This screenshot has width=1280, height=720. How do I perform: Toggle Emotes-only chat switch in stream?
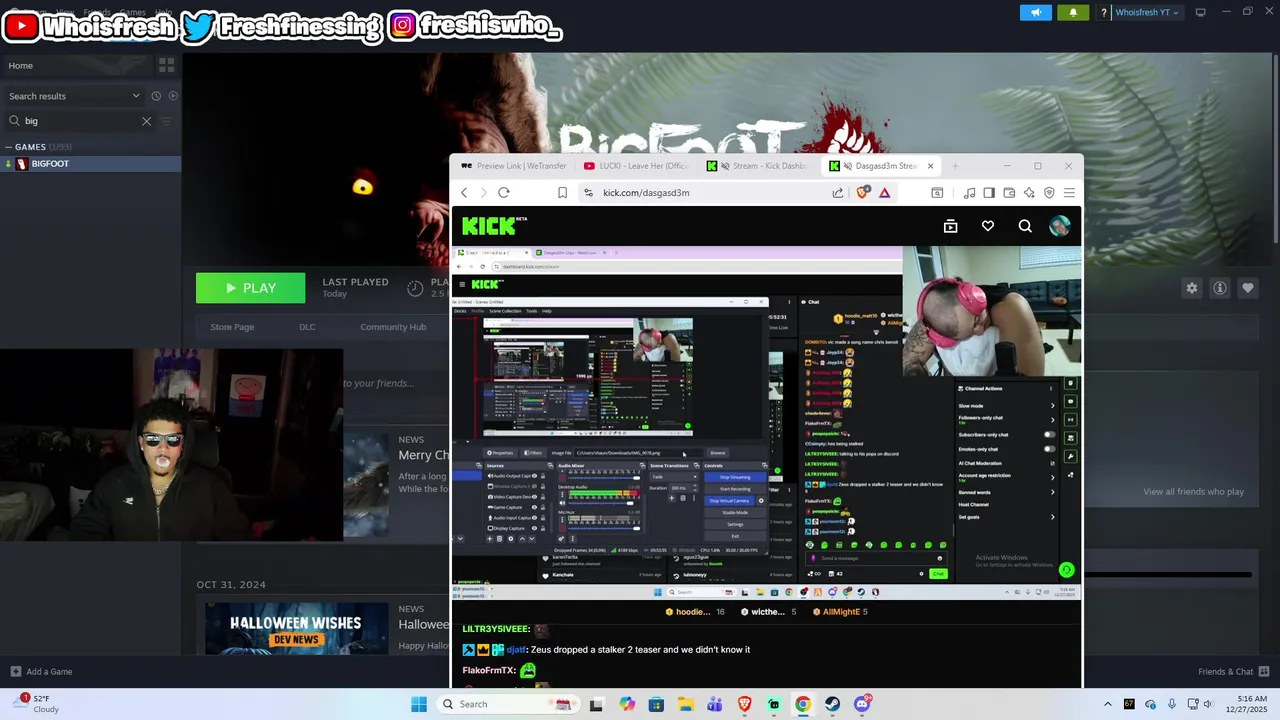[1049, 449]
